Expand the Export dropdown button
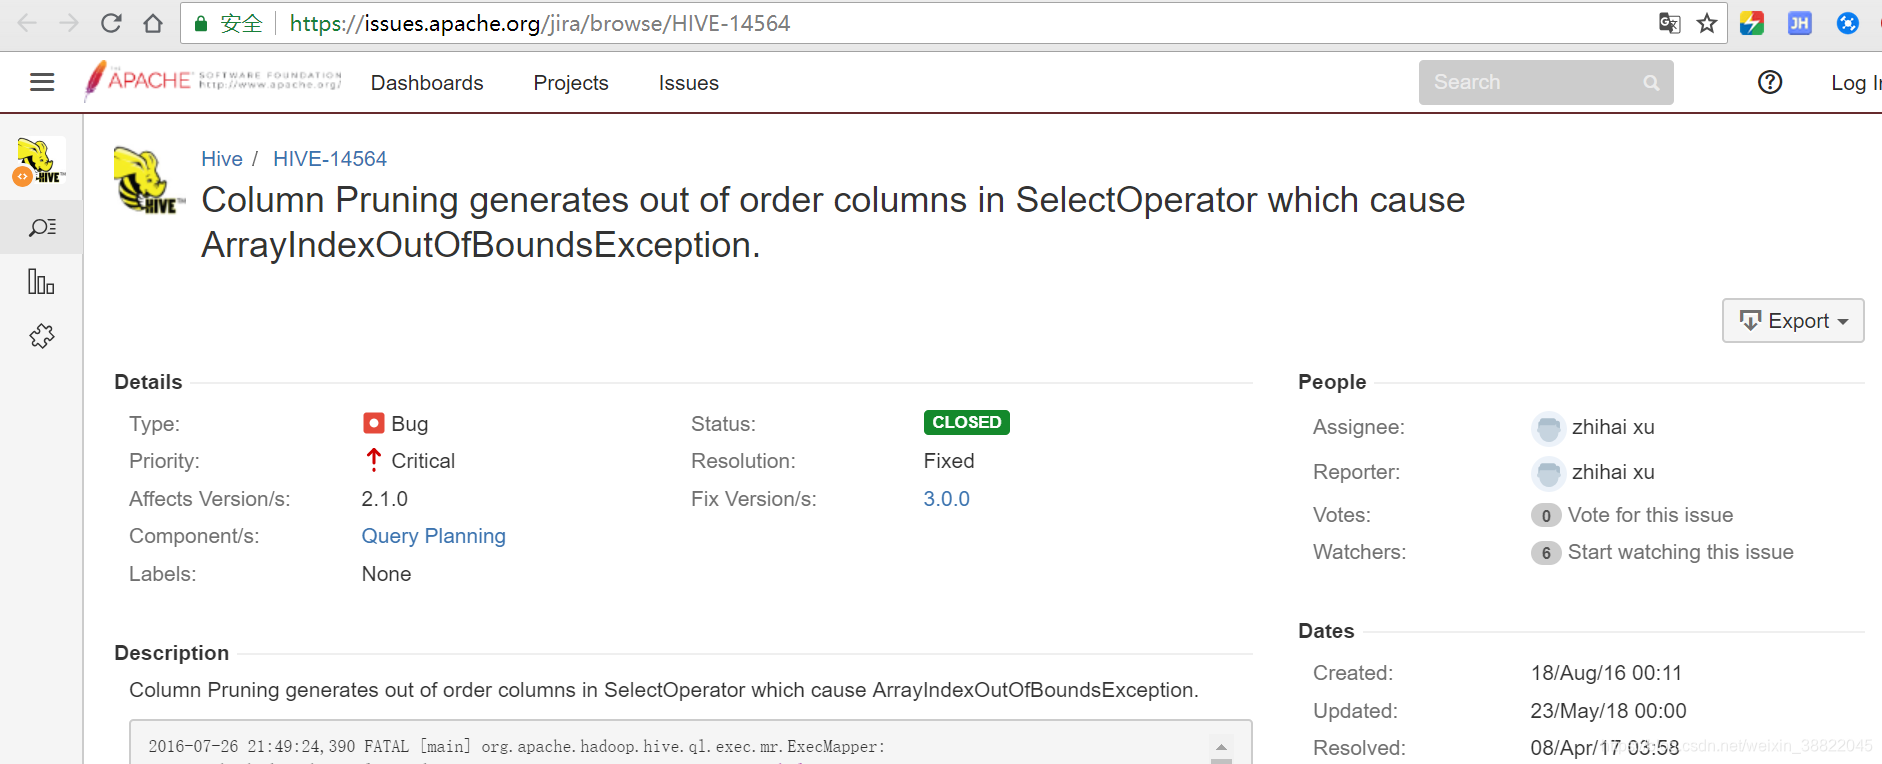The width and height of the screenshot is (1882, 764). (x=1793, y=320)
